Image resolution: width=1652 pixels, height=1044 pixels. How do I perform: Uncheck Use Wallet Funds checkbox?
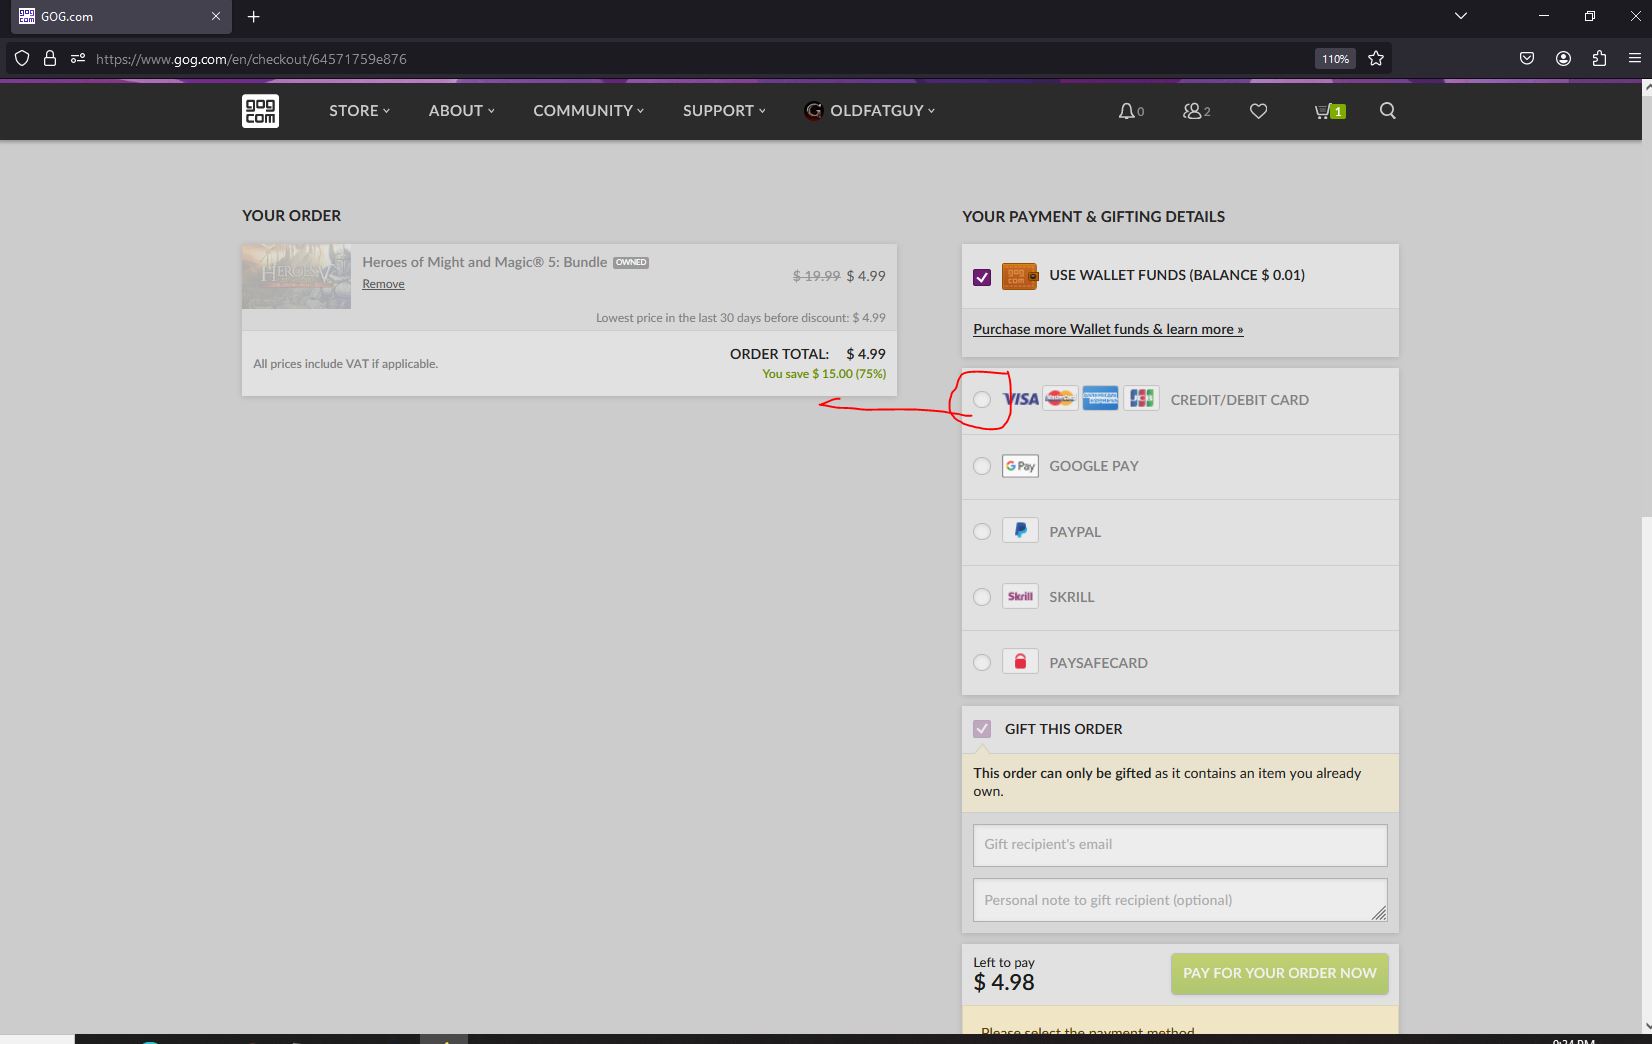[982, 277]
